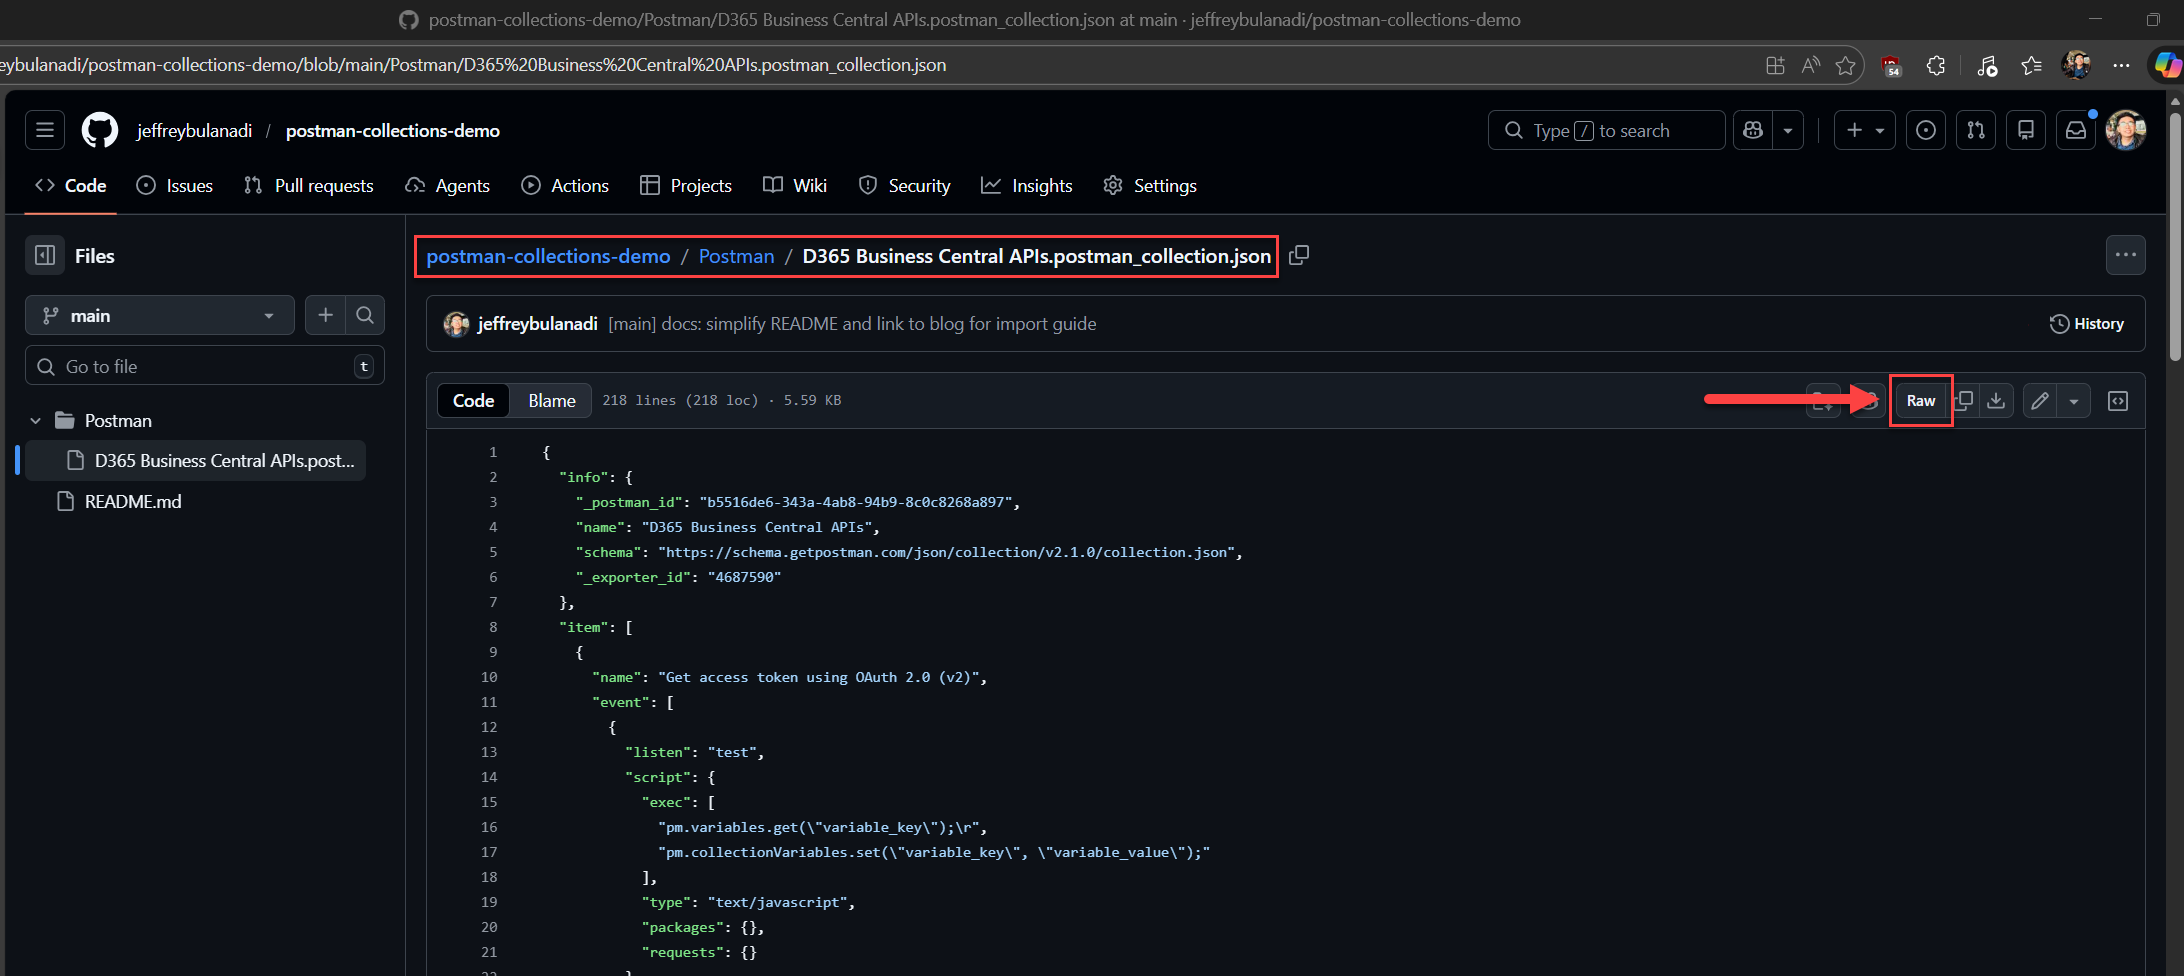Switch to the Blame tab
The image size is (2184, 976).
tap(550, 400)
